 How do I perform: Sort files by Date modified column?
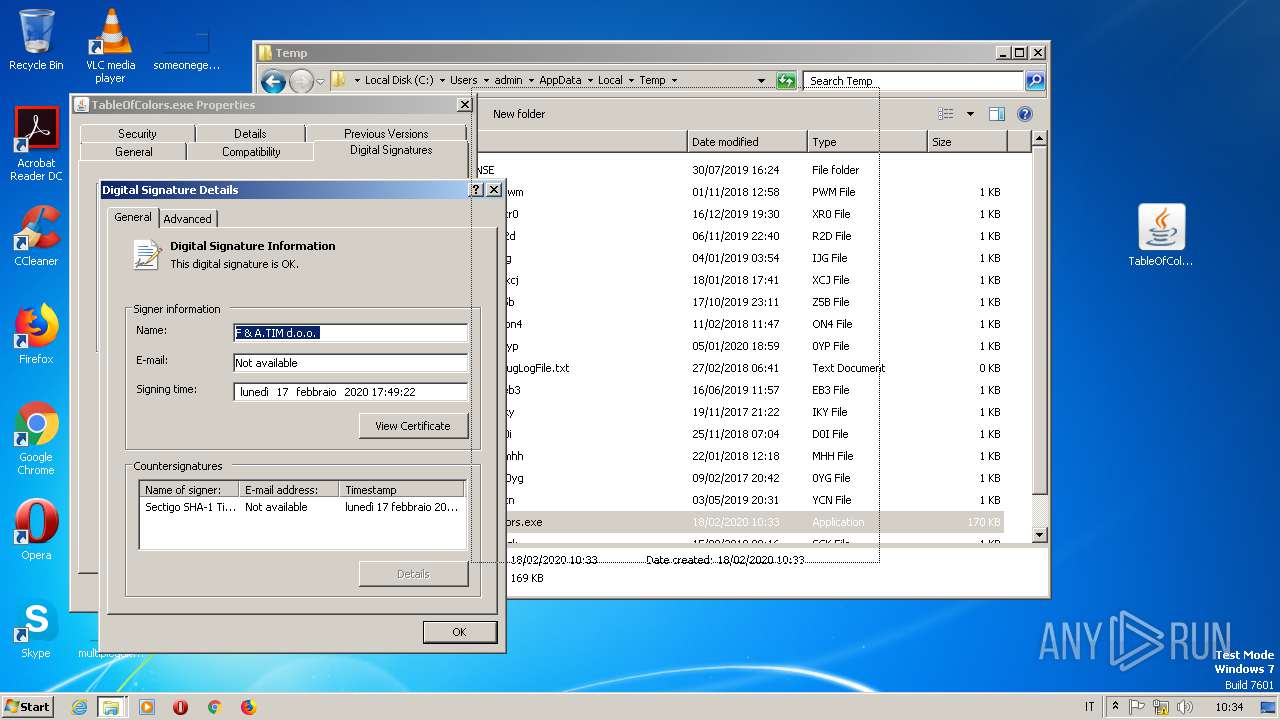(747, 142)
